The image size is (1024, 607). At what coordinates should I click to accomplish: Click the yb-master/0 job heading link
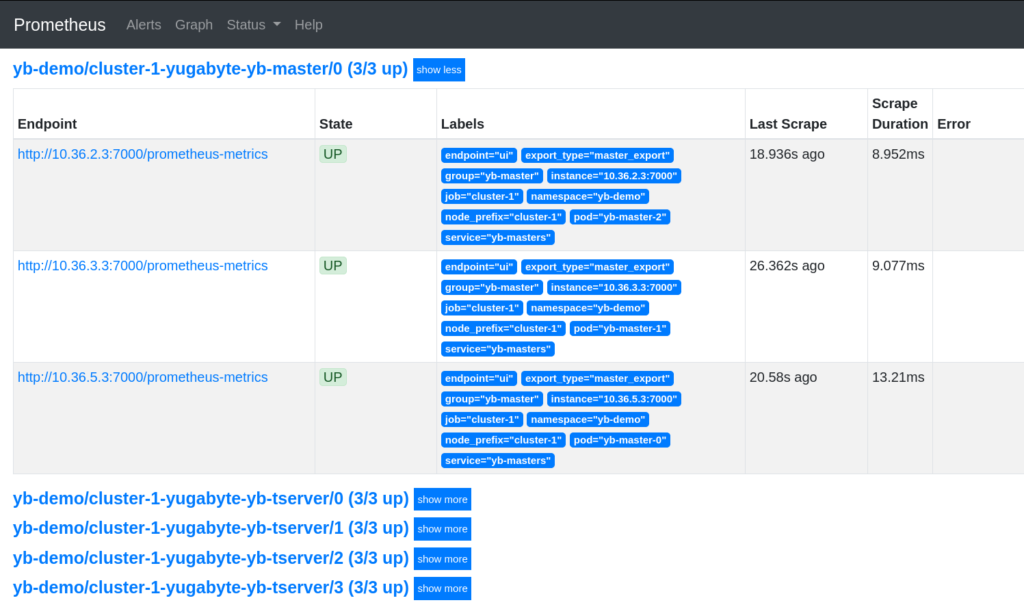point(210,69)
